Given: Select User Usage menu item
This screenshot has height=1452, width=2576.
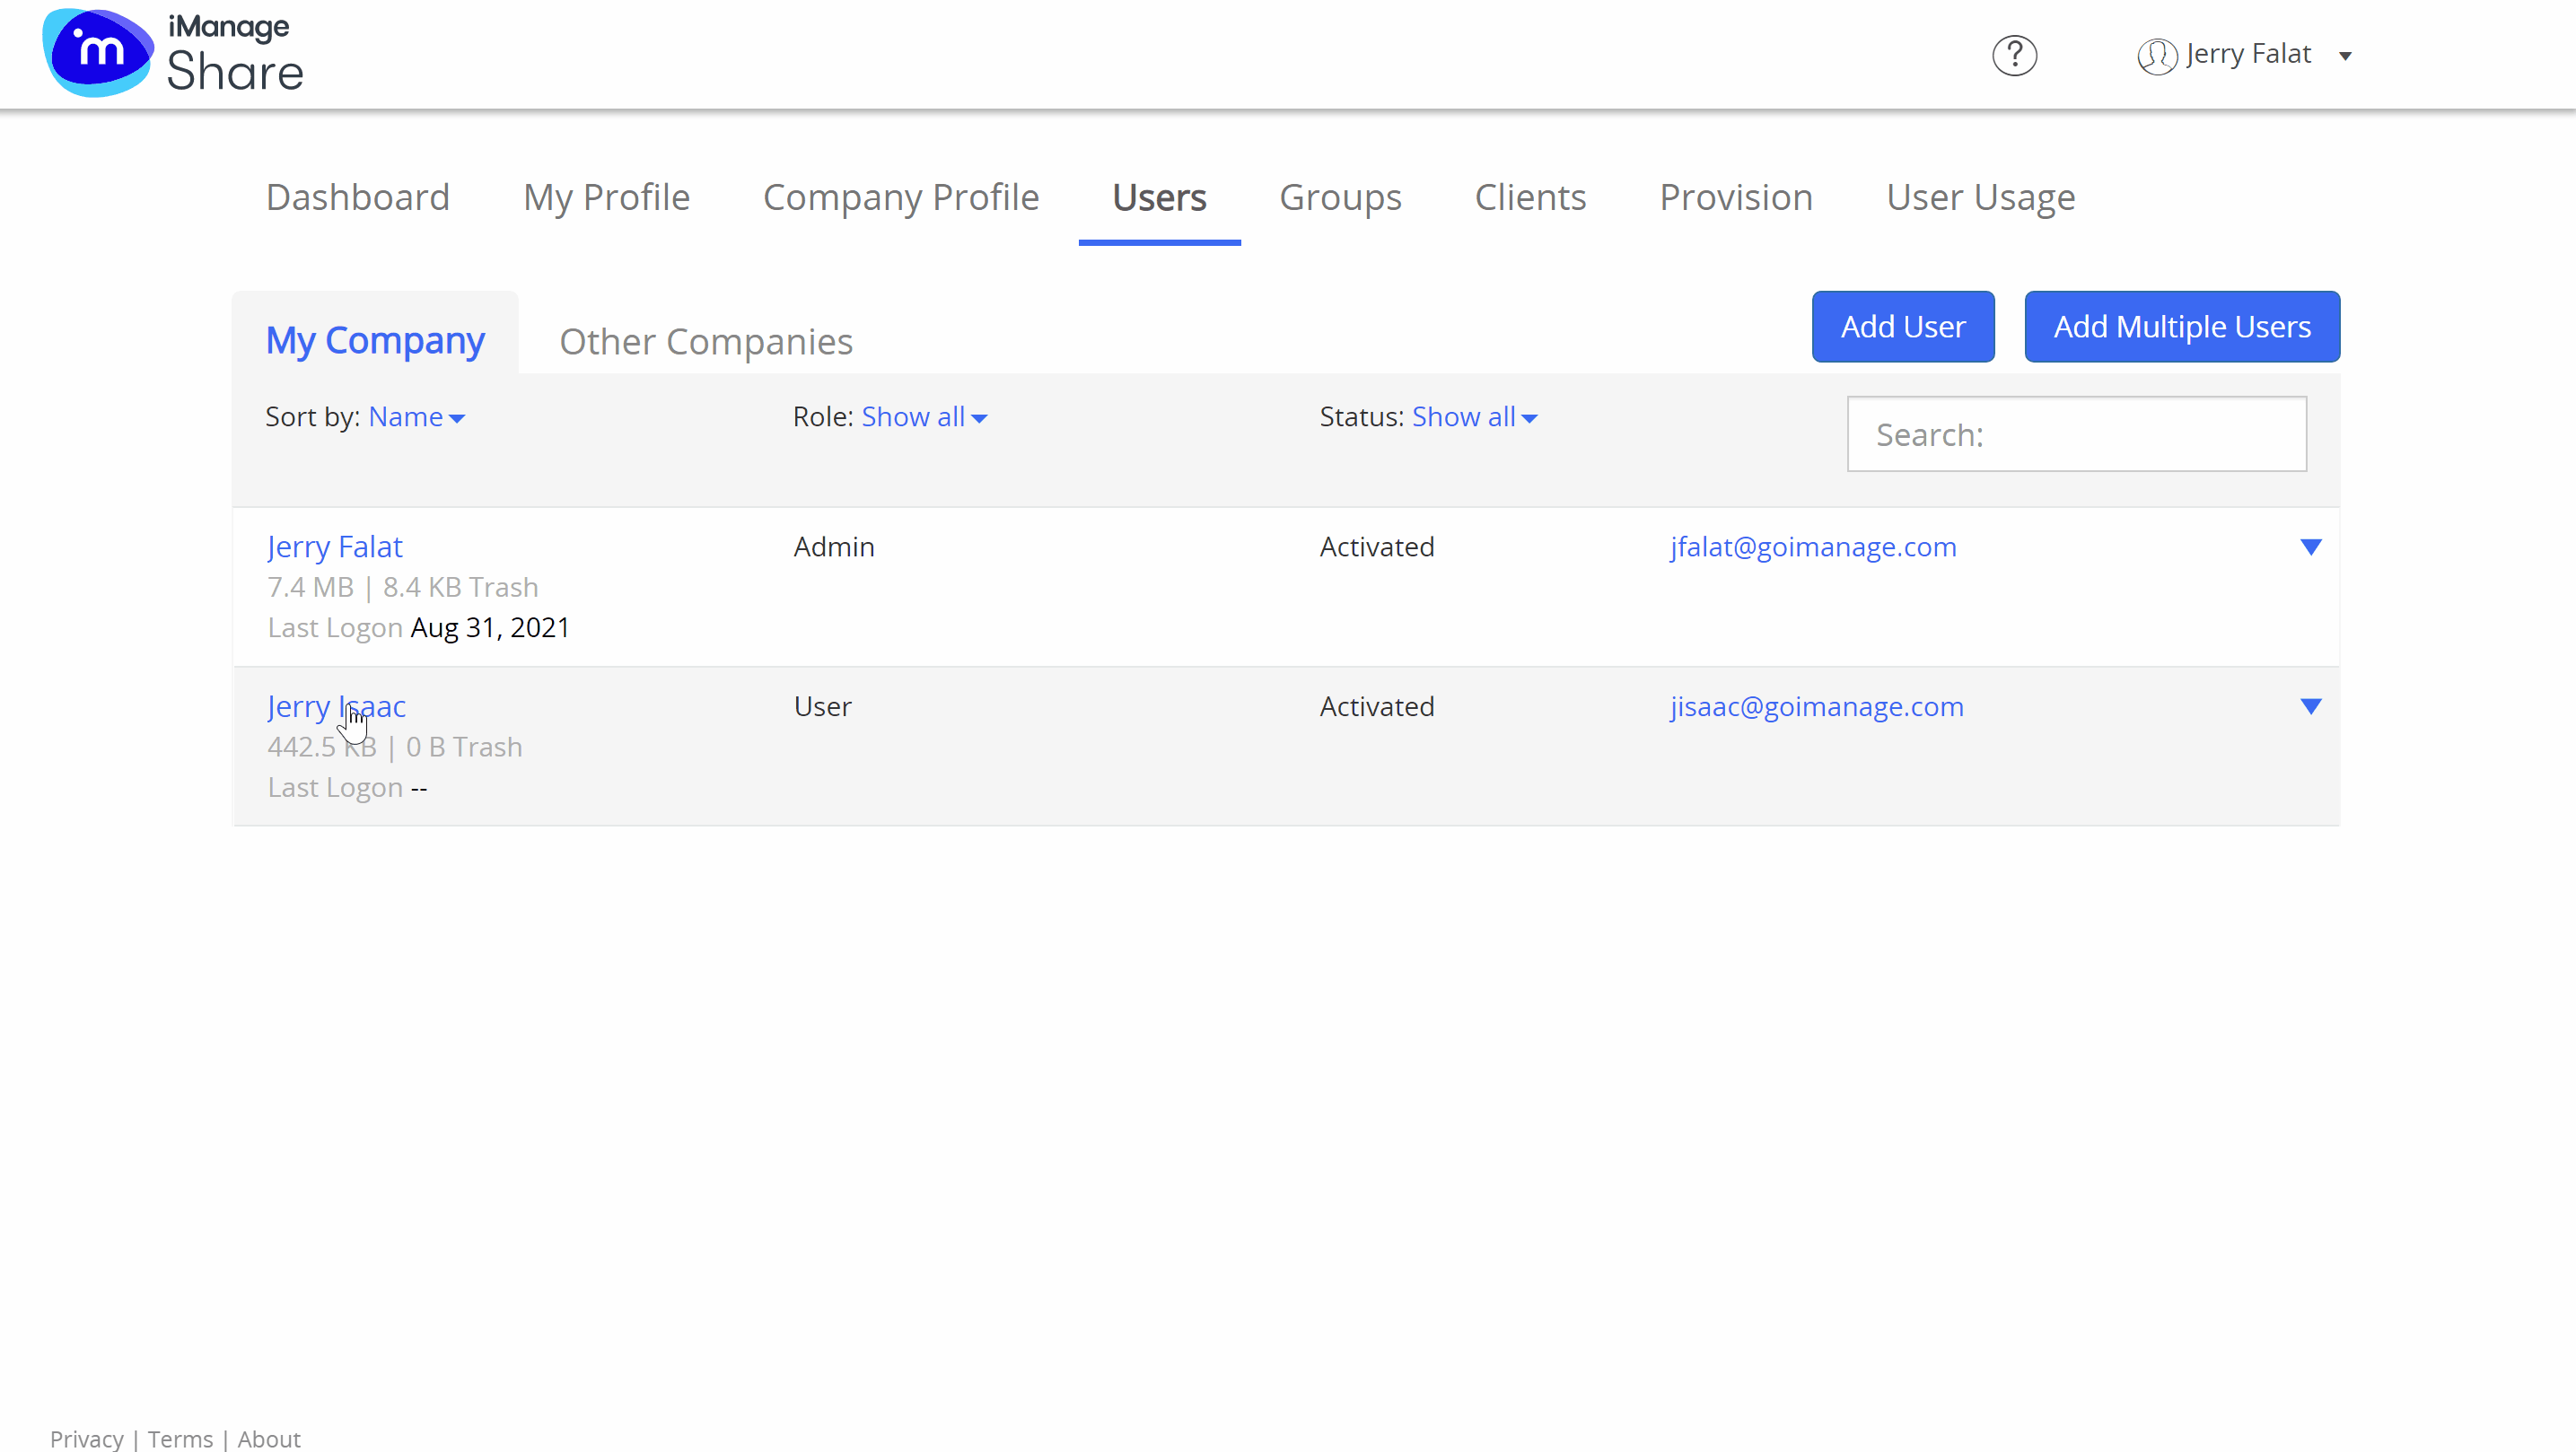Looking at the screenshot, I should pos(1980,197).
